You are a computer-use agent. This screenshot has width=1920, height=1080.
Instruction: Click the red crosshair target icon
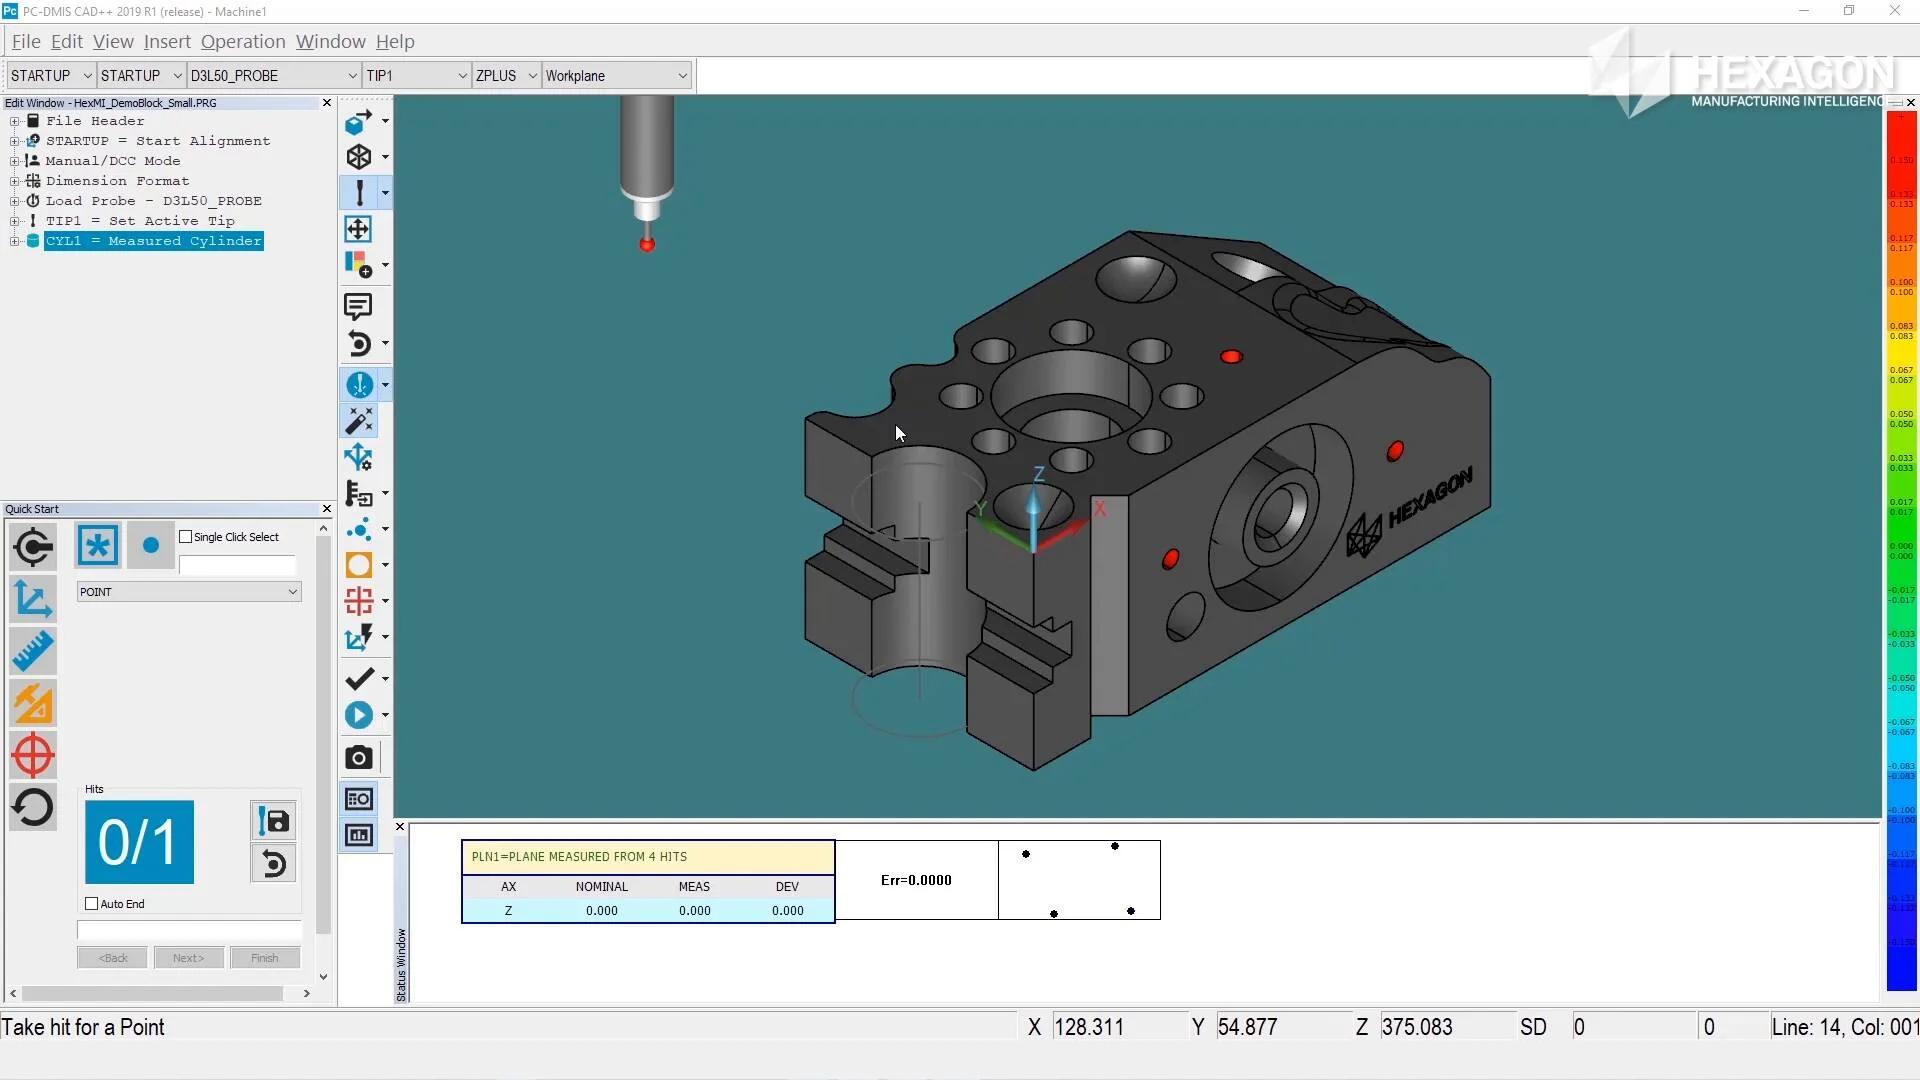pyautogui.click(x=32, y=755)
